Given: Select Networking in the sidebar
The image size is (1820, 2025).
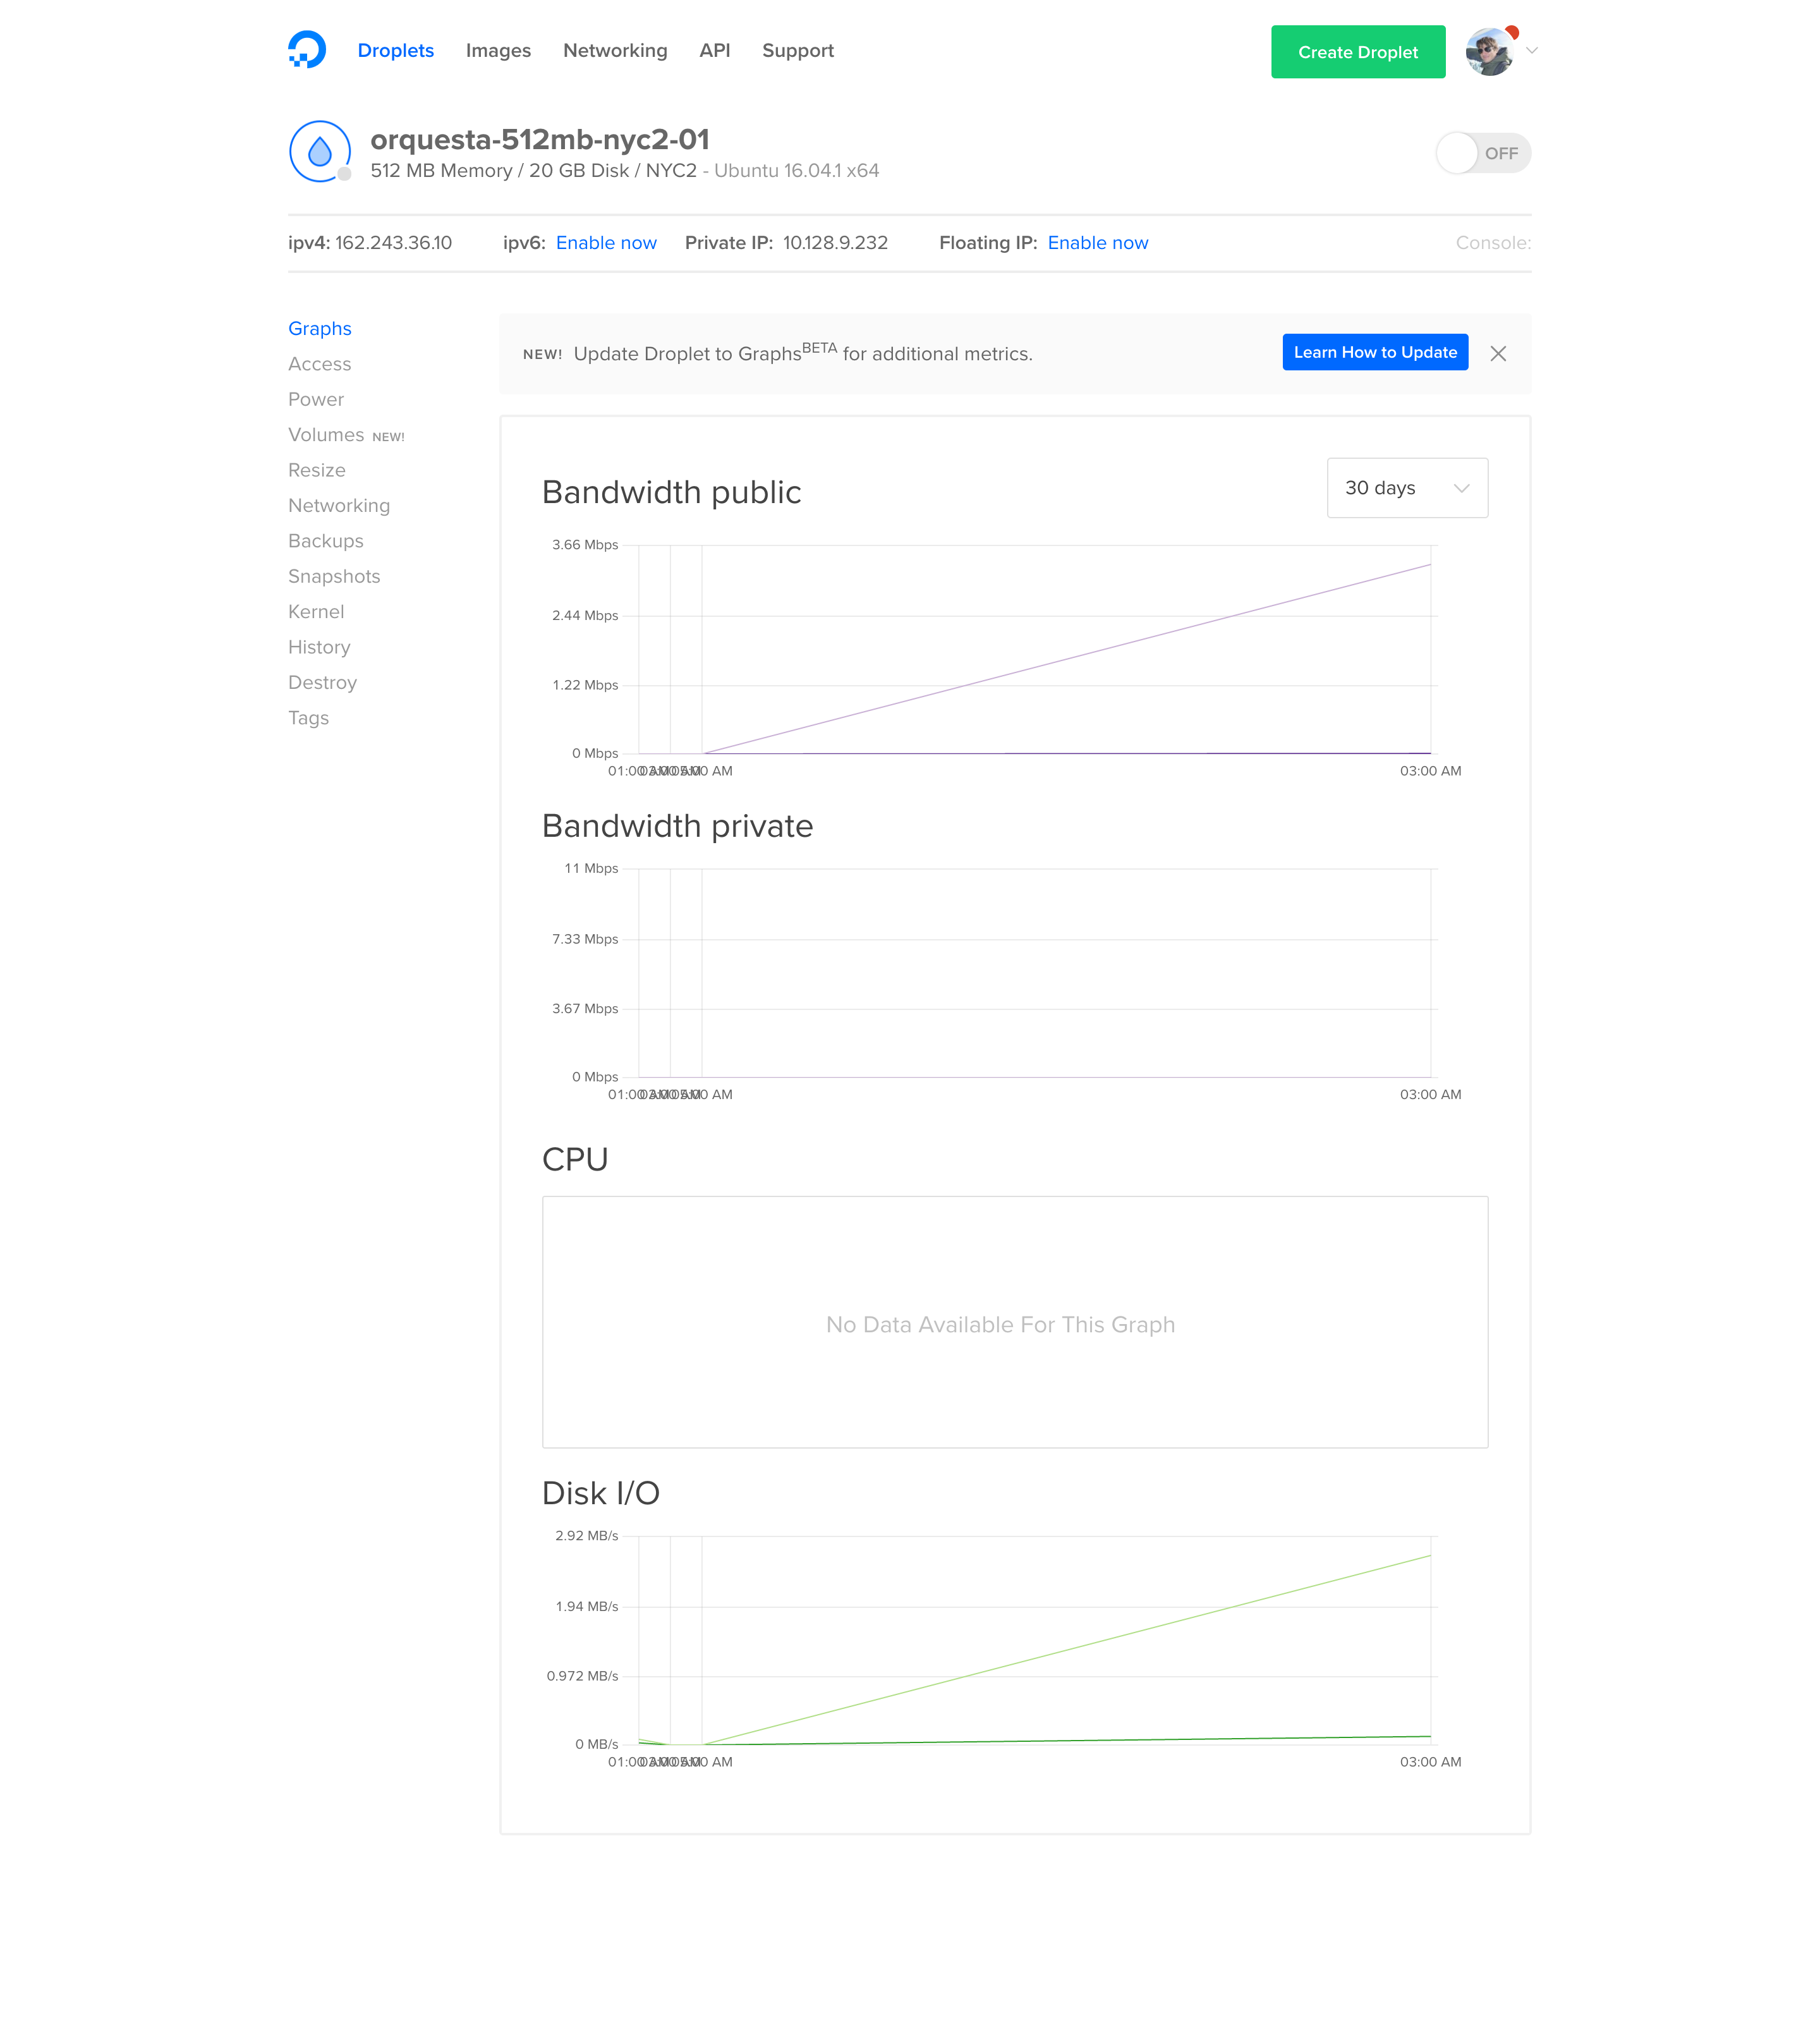Looking at the screenshot, I should tap(339, 506).
